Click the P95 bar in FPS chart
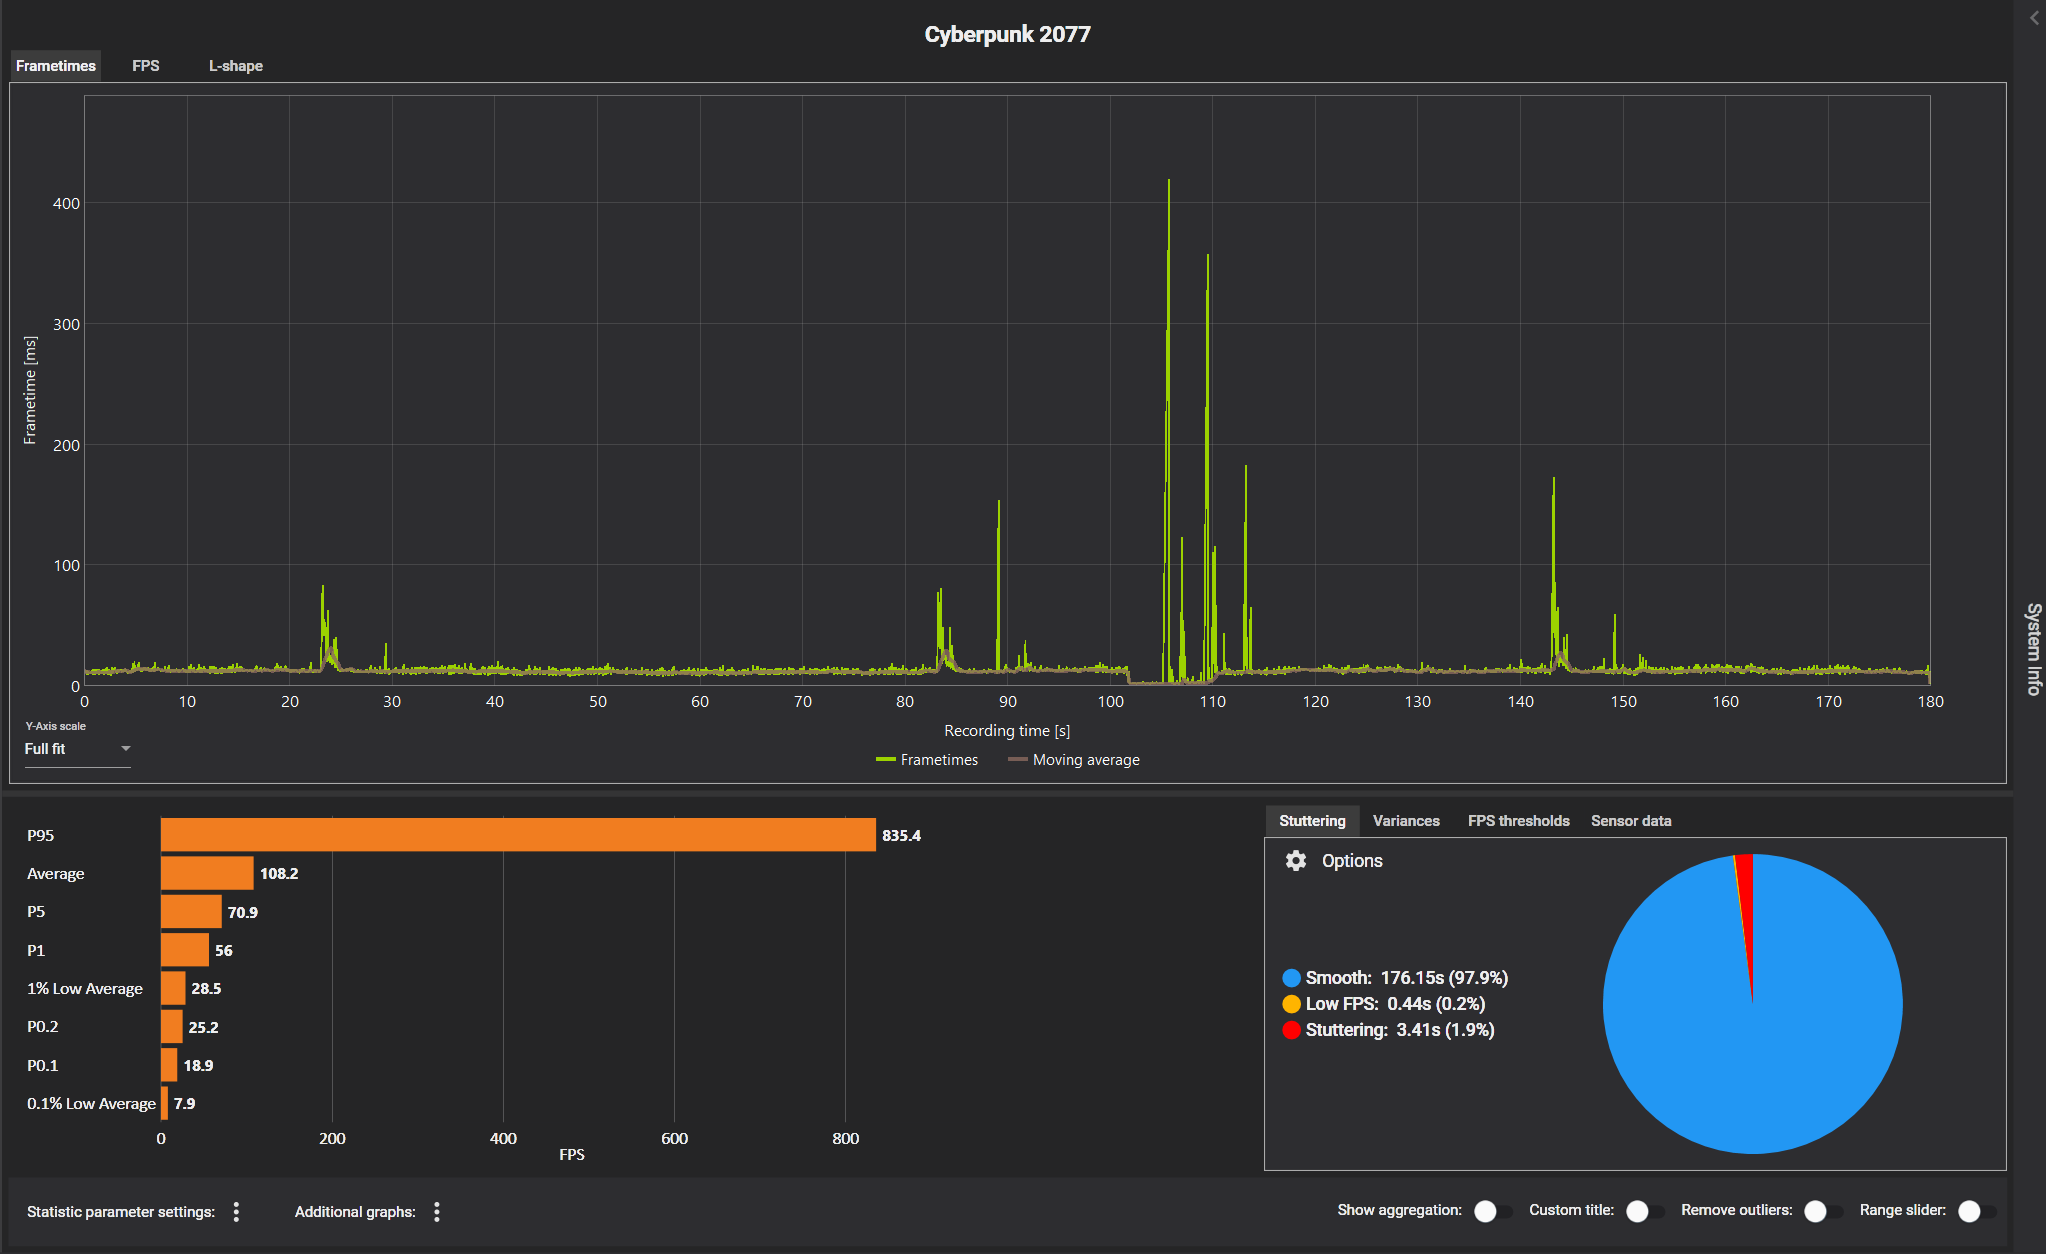The height and width of the screenshot is (1254, 2046). pyautogui.click(x=518, y=835)
